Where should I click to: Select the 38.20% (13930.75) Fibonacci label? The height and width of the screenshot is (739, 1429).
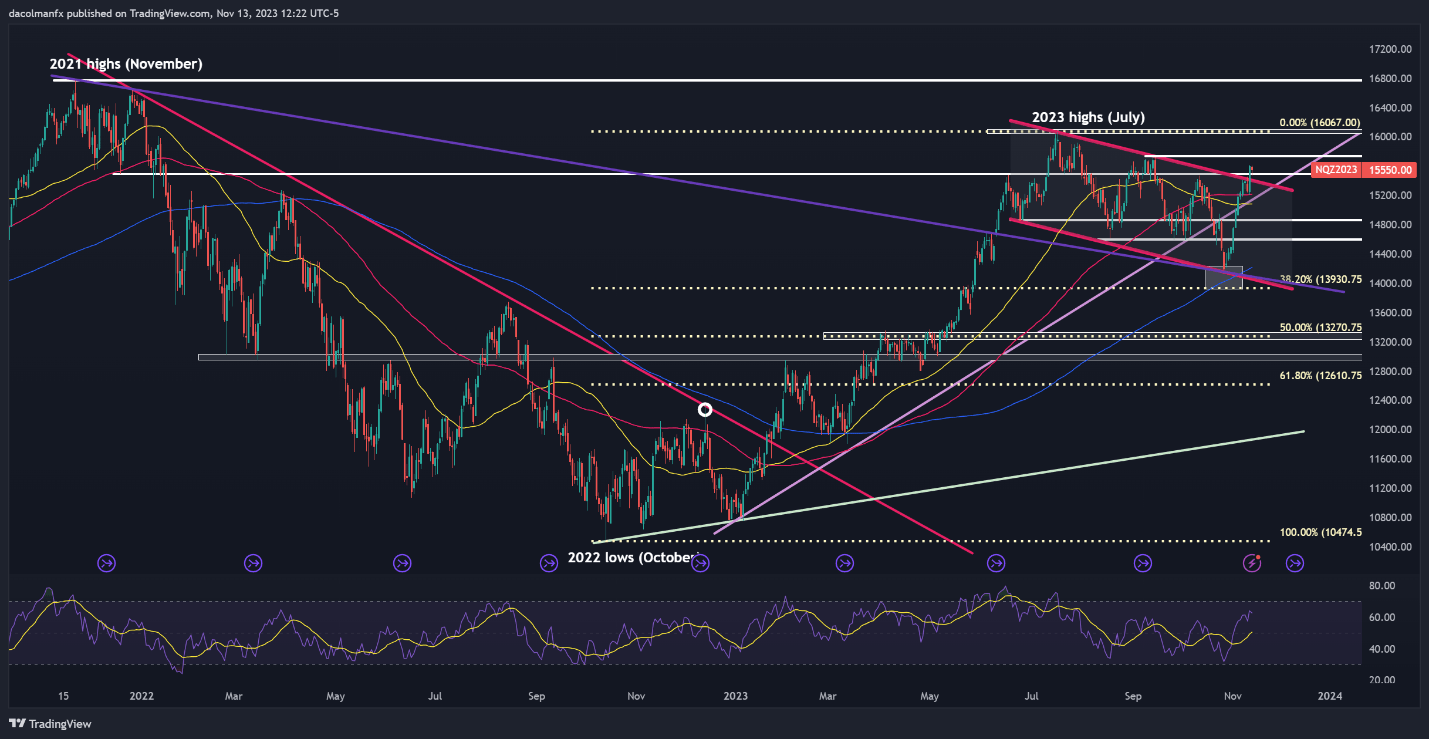1320,281
